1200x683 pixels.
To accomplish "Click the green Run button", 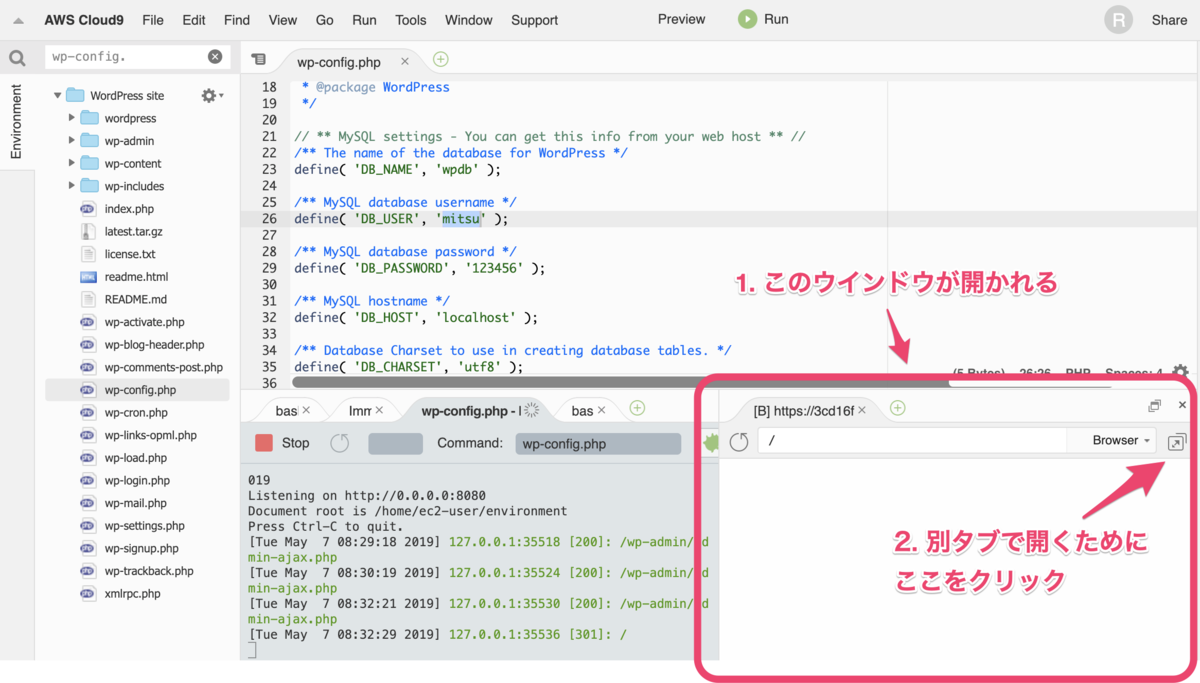I will click(764, 19).
